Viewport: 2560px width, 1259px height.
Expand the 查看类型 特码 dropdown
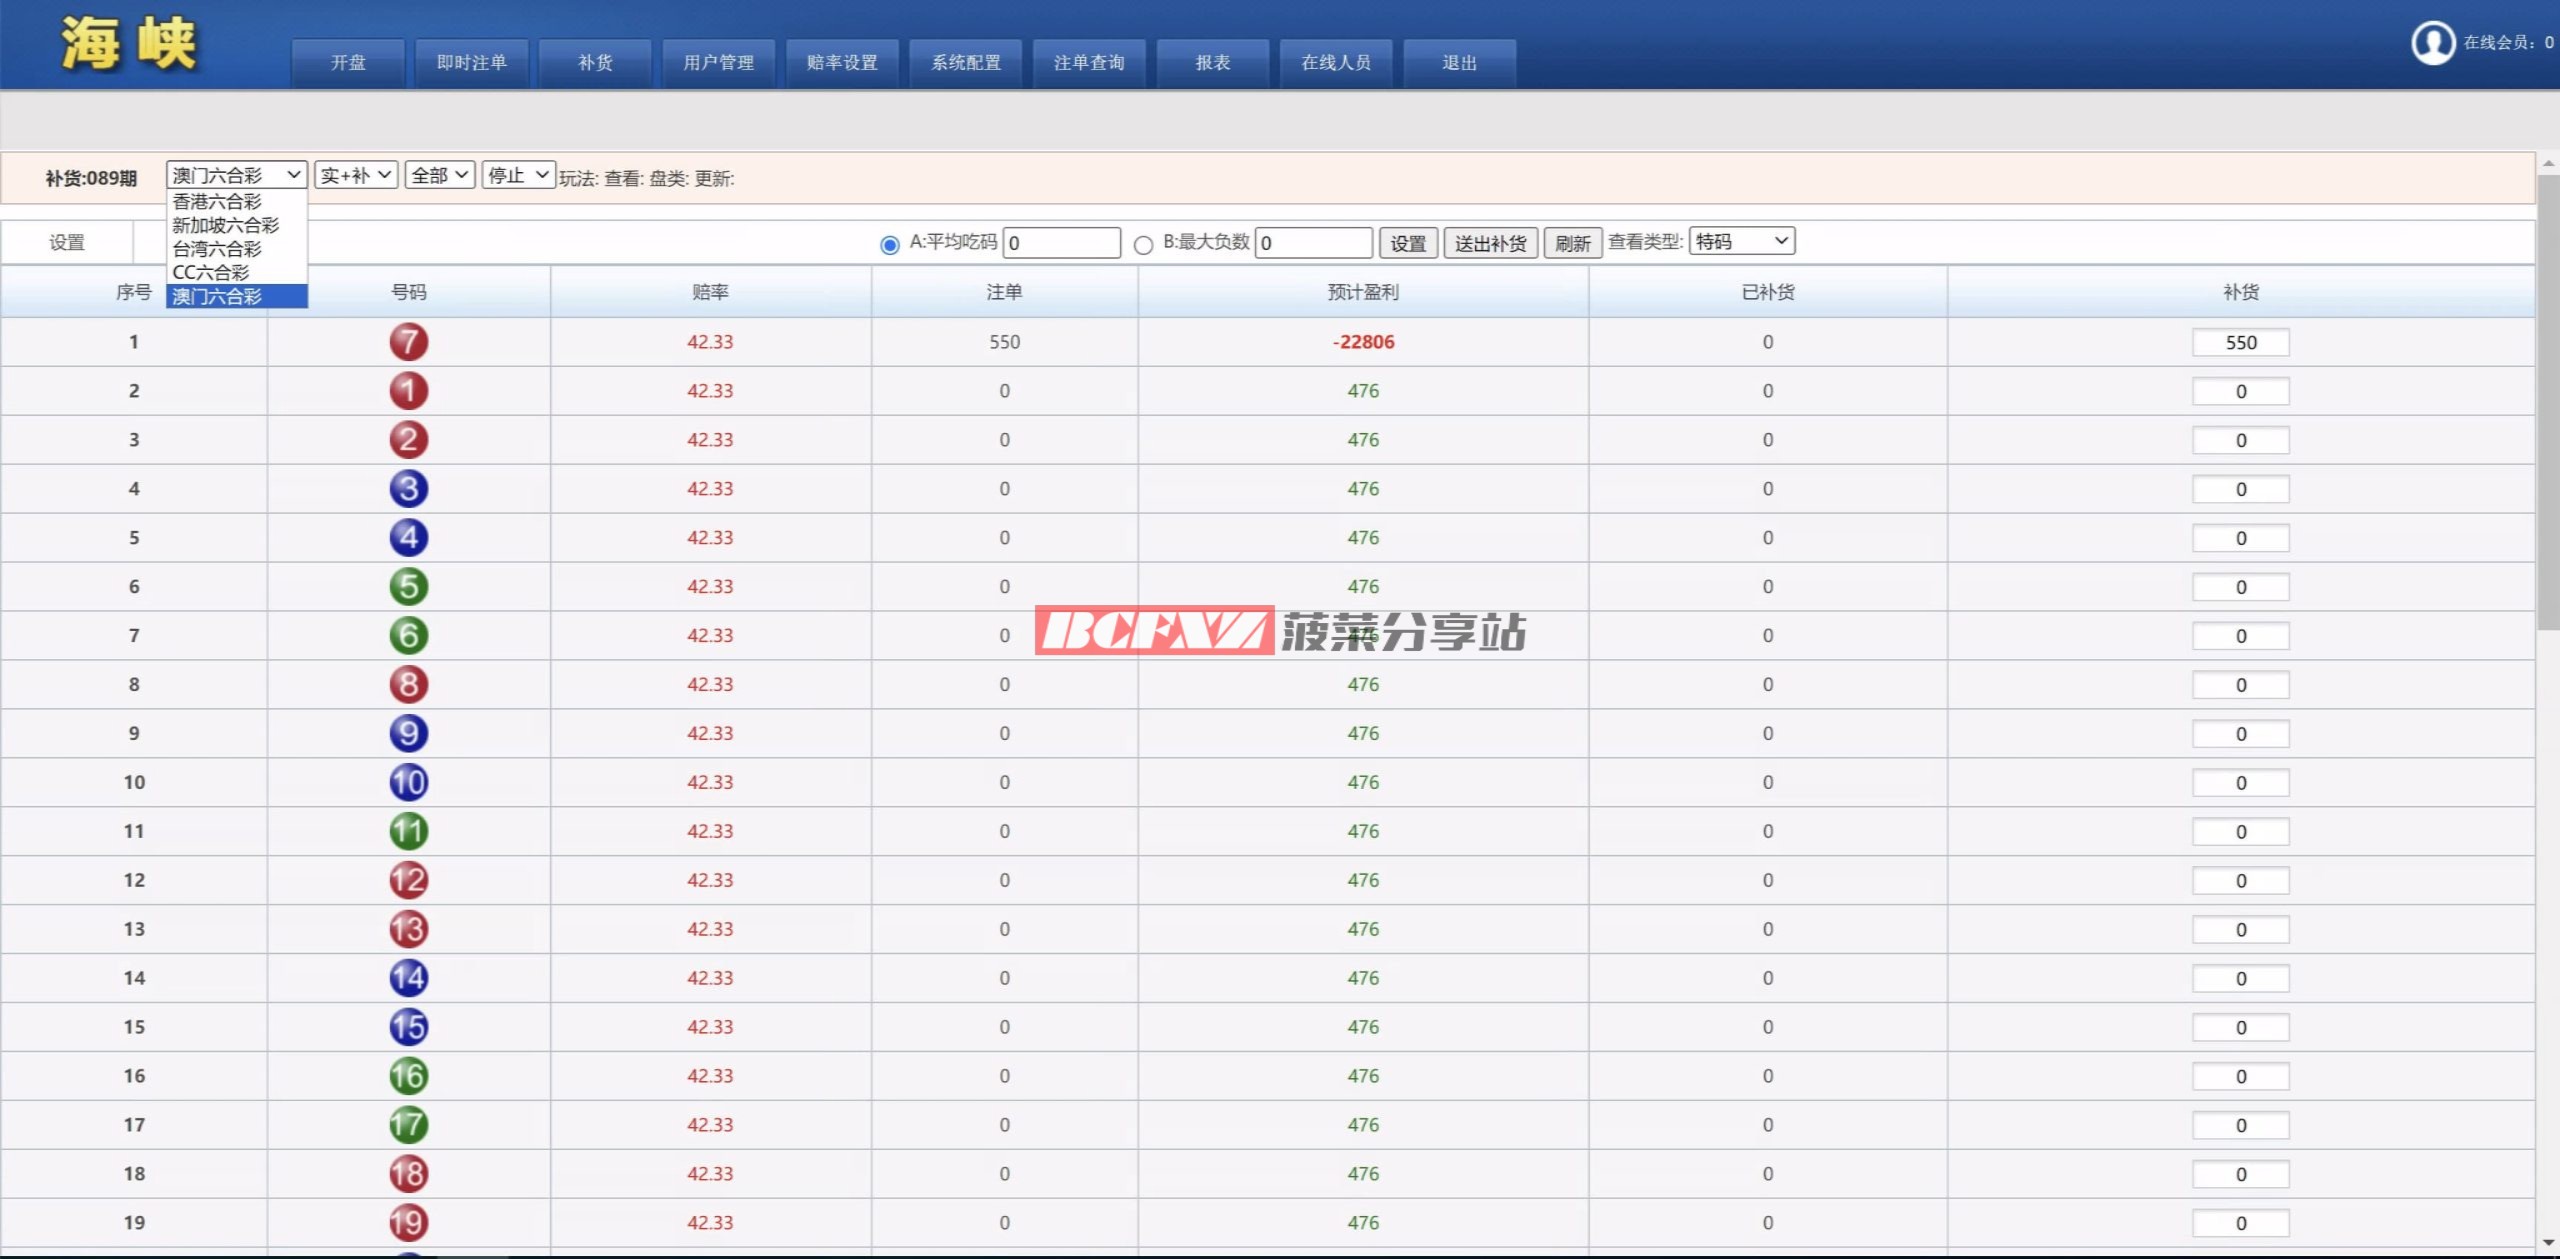click(x=1741, y=241)
